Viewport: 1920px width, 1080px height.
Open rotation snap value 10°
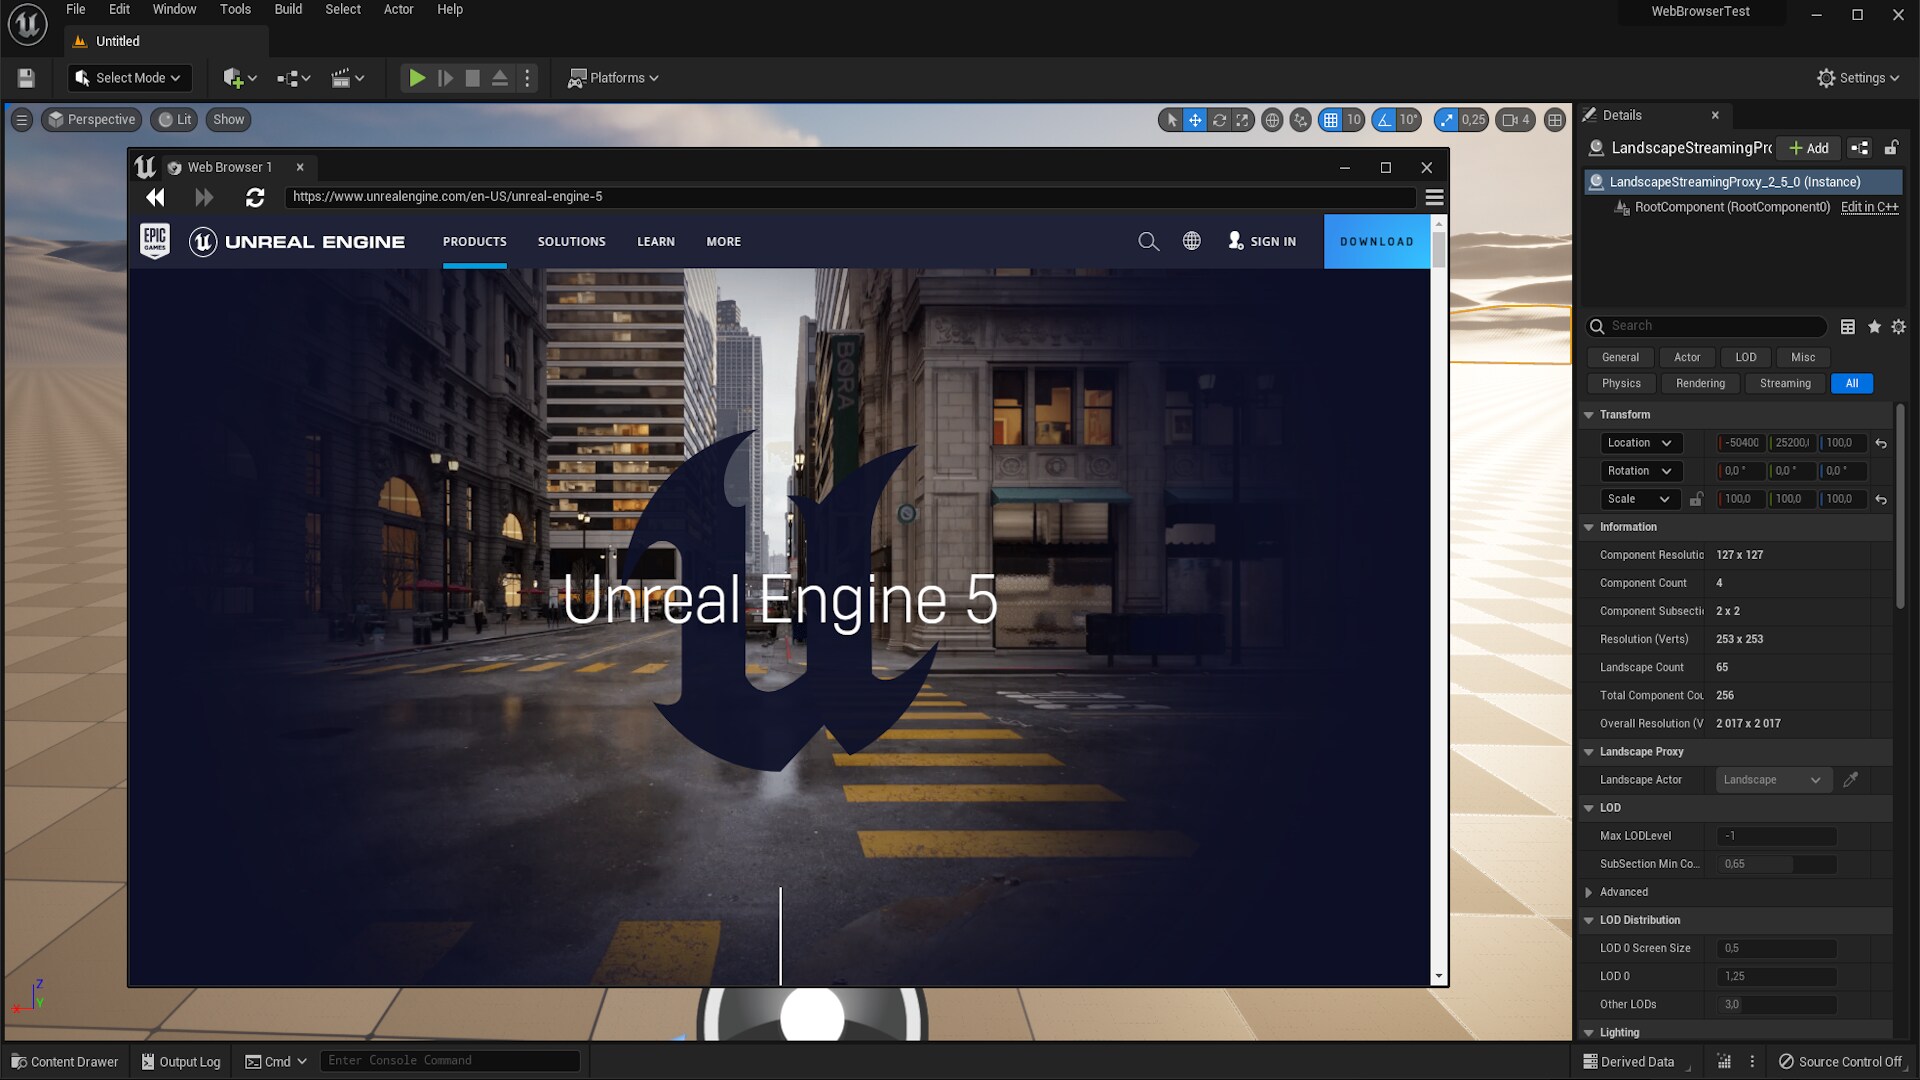(1408, 120)
